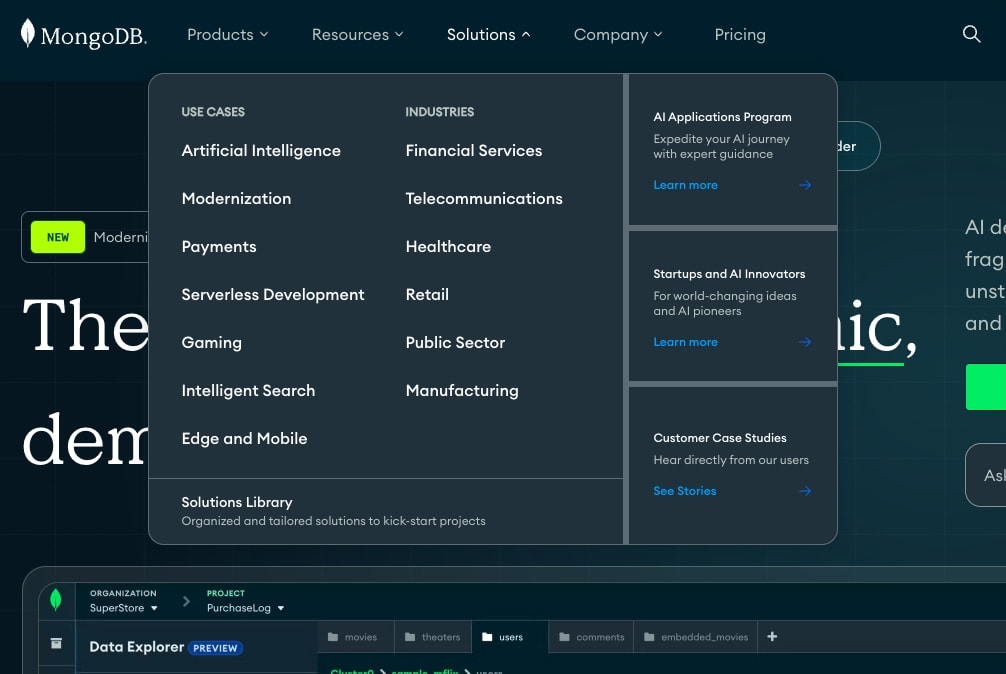
Task: Select Artificial Intelligence use case
Action: pos(260,151)
